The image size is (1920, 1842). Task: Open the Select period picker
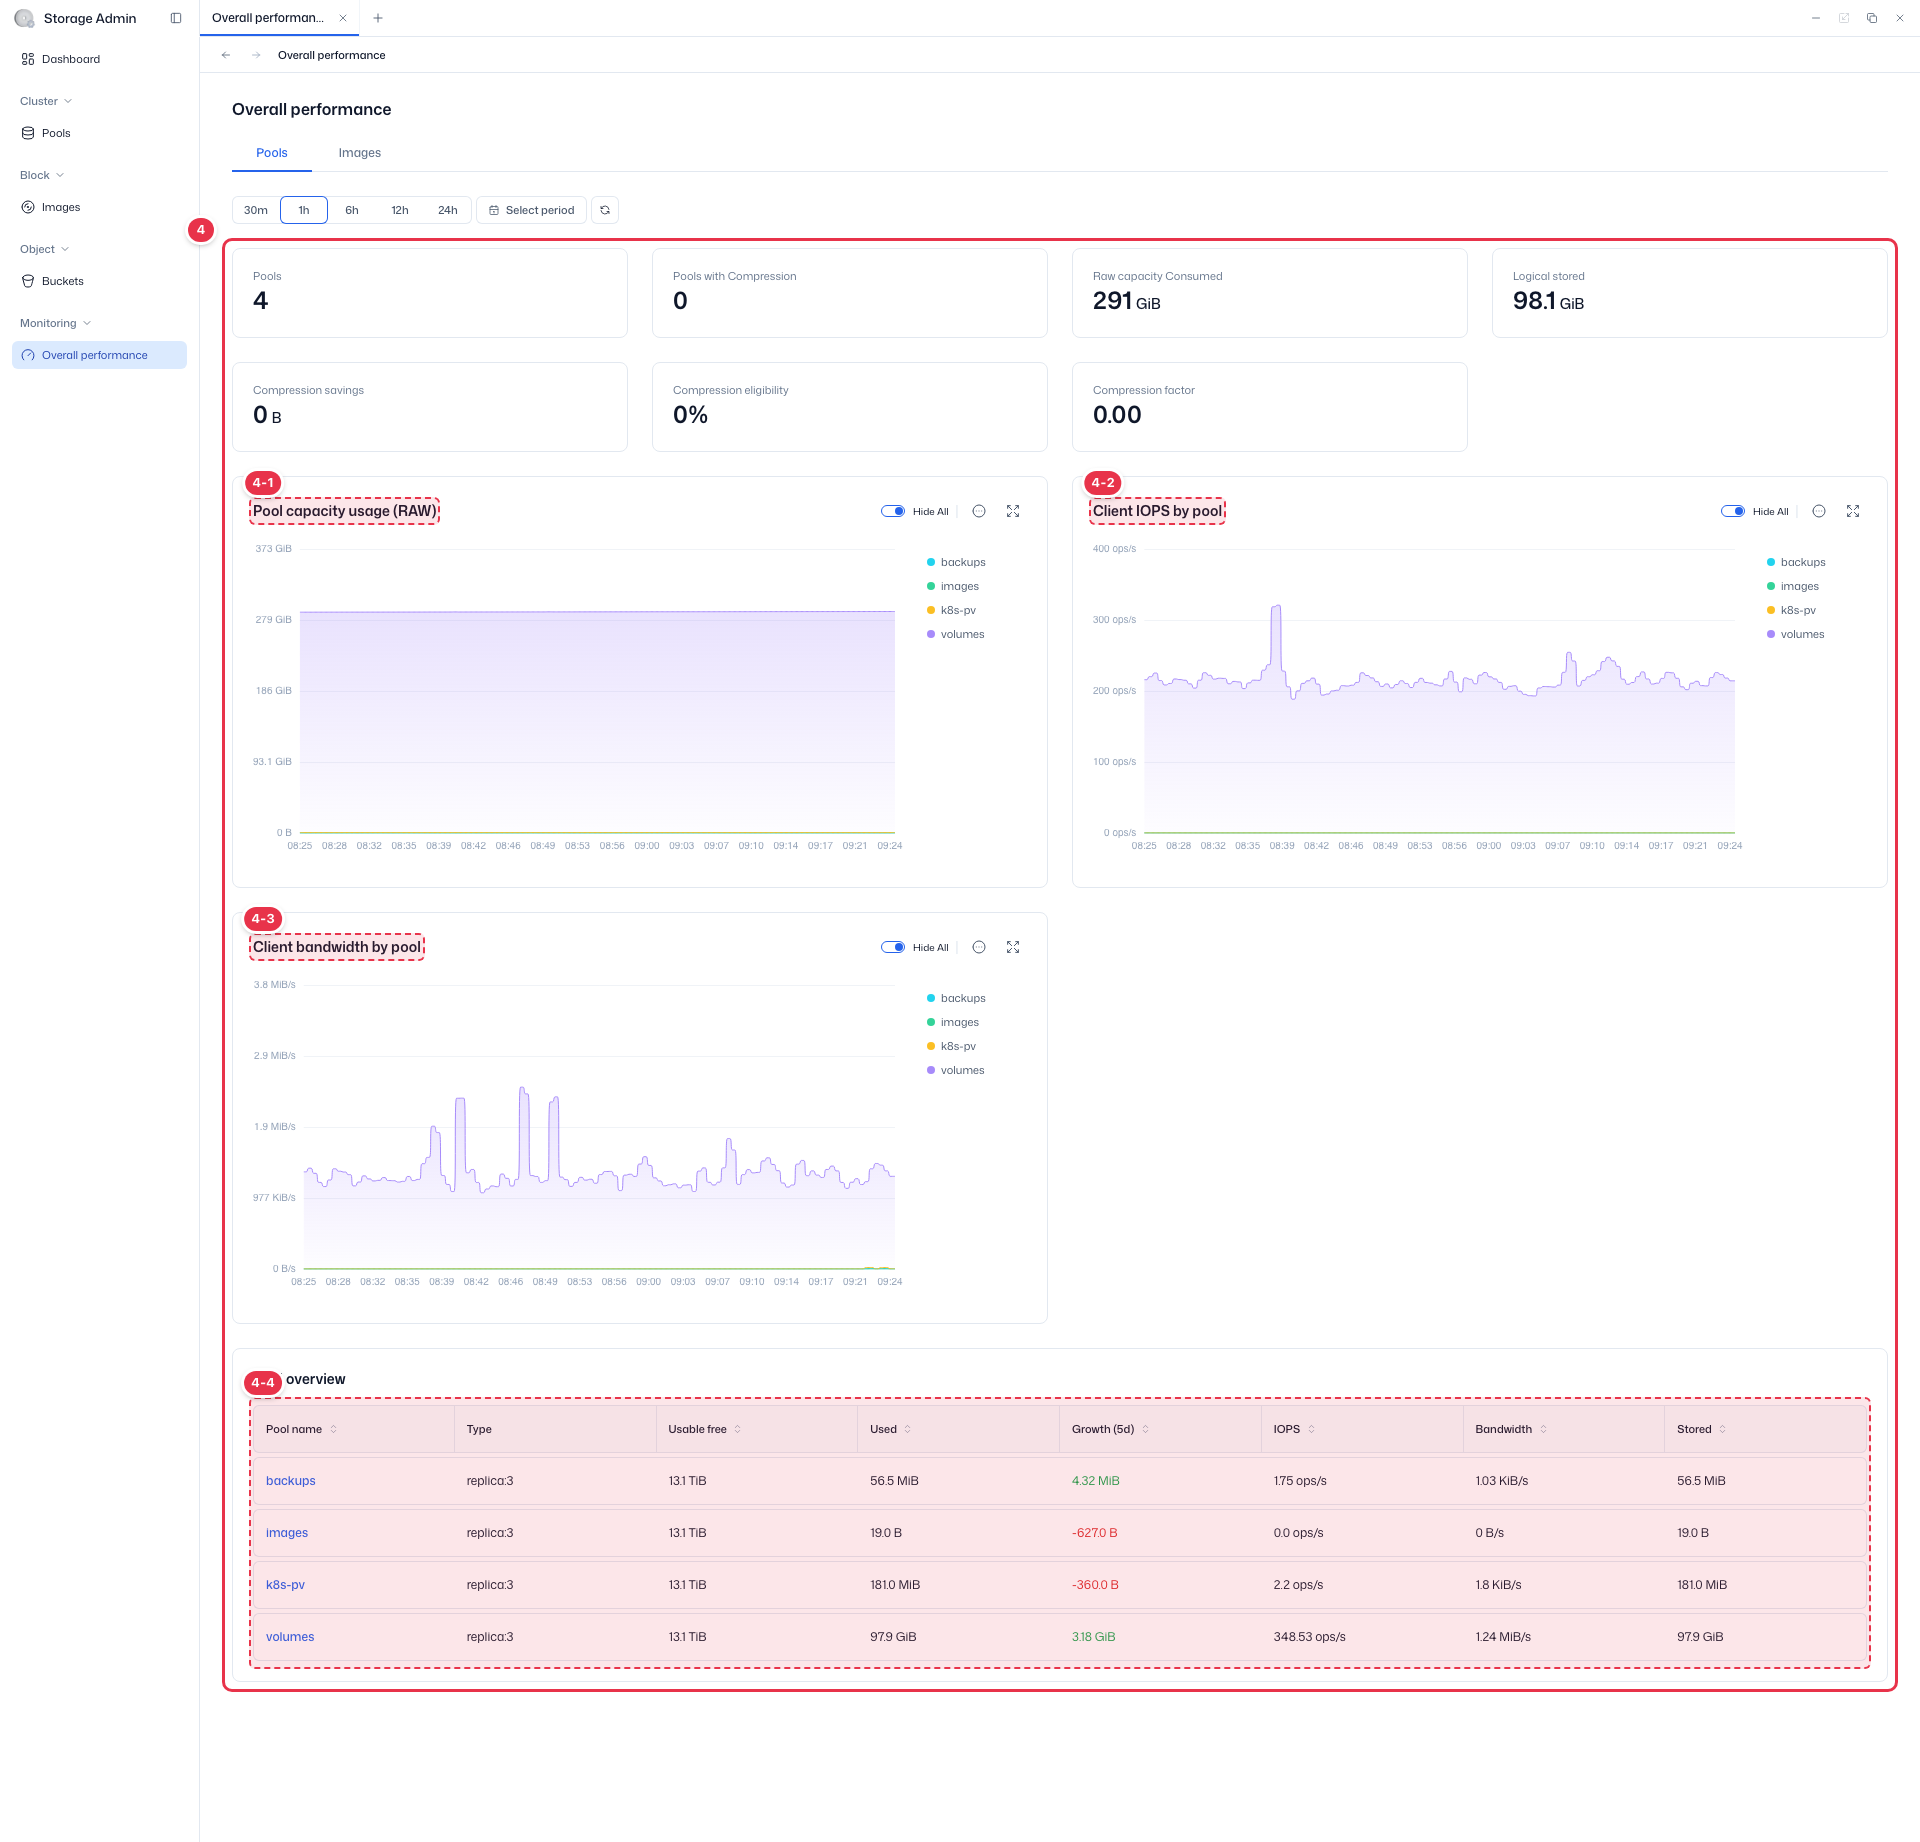point(531,210)
